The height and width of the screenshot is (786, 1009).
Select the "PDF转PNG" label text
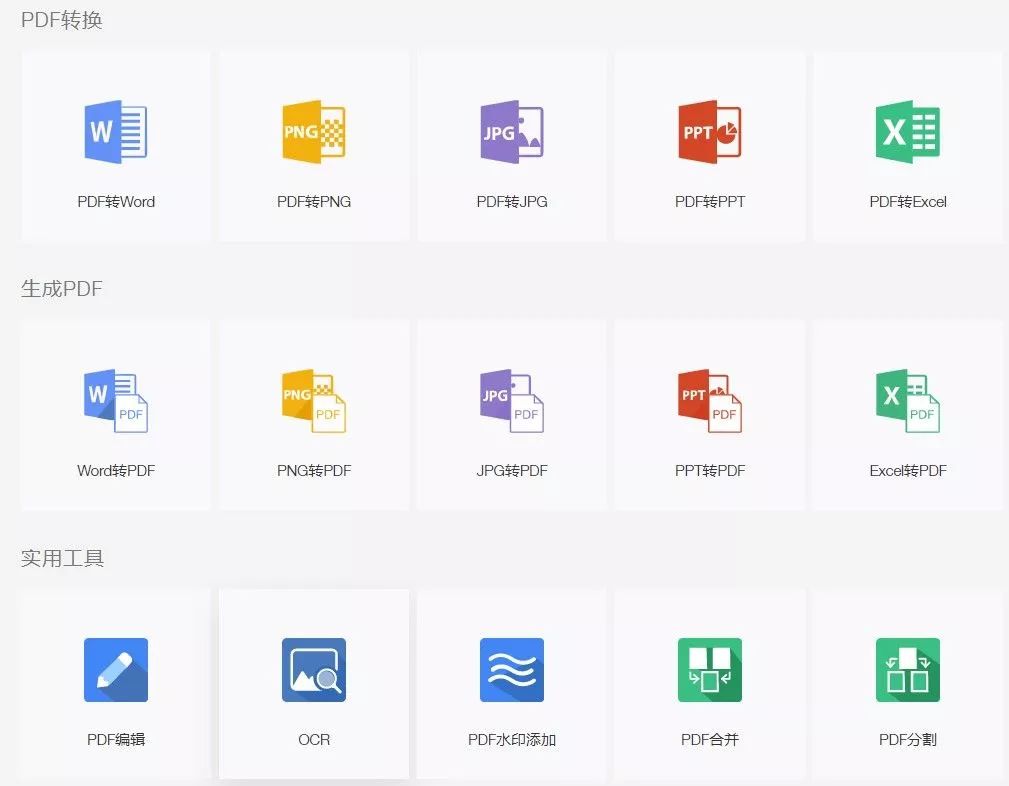pyautogui.click(x=314, y=201)
